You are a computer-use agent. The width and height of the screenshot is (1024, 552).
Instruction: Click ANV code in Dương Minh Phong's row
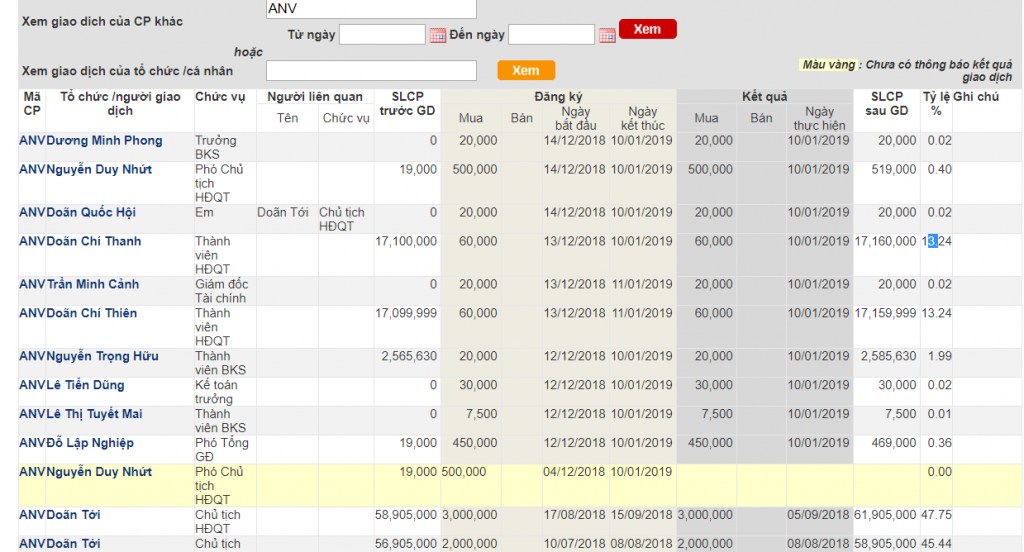point(32,141)
